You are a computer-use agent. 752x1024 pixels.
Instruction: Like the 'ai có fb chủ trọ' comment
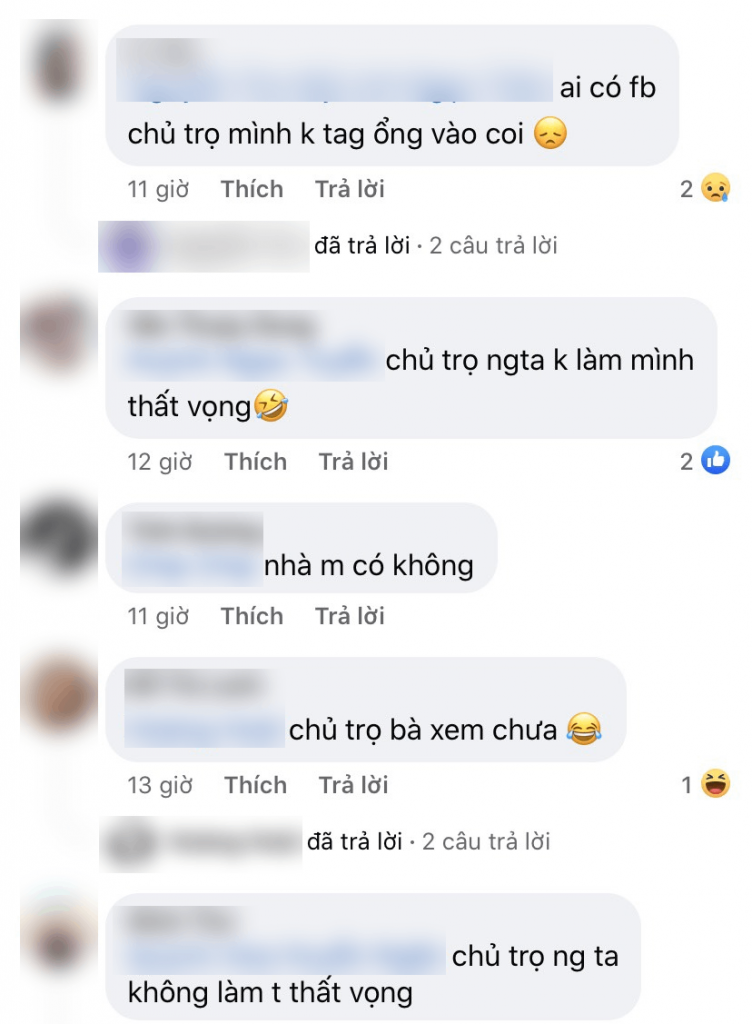point(252,189)
